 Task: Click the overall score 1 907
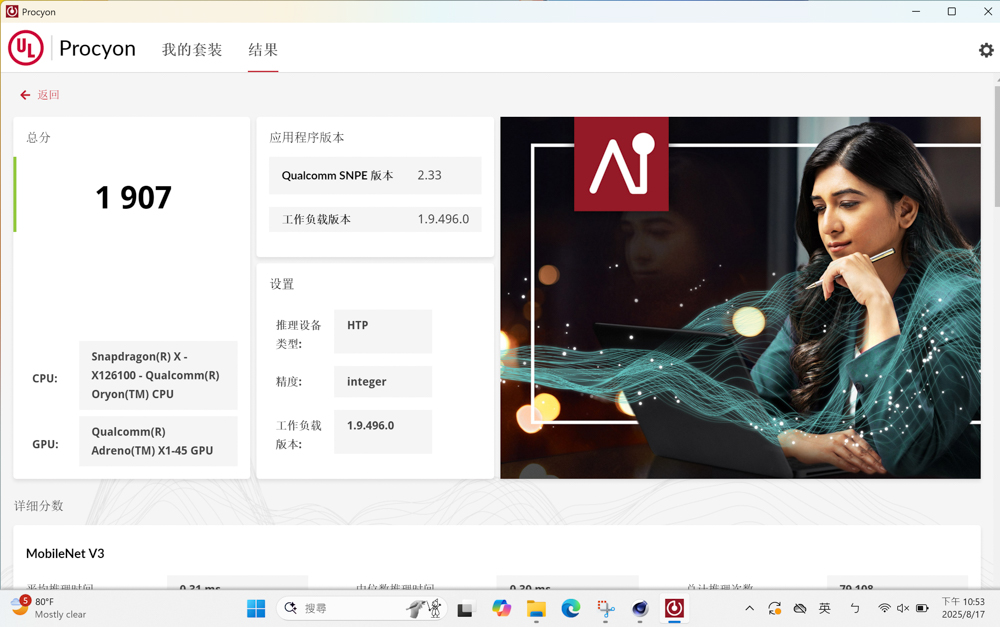(133, 198)
